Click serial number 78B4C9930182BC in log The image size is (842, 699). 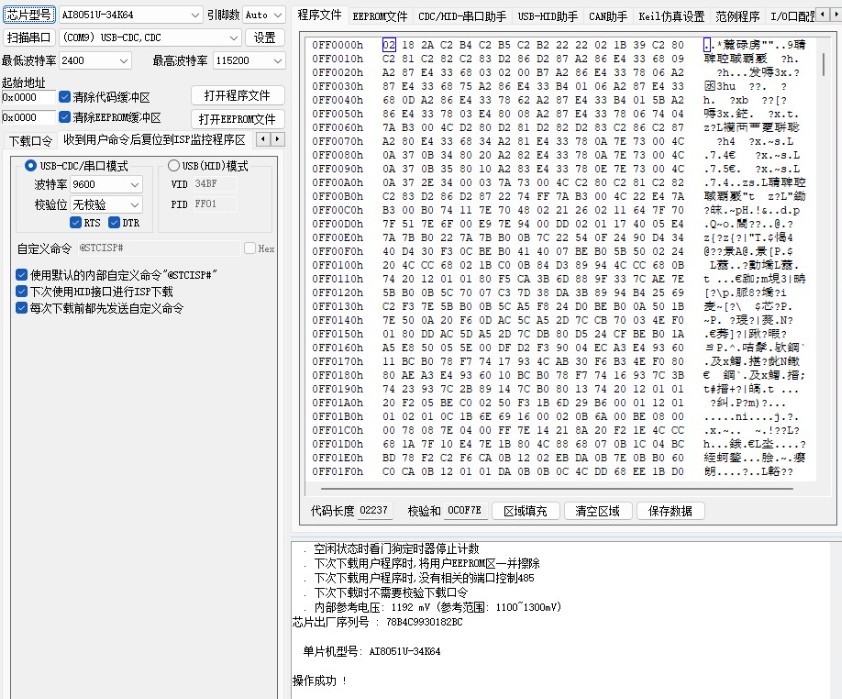point(424,622)
